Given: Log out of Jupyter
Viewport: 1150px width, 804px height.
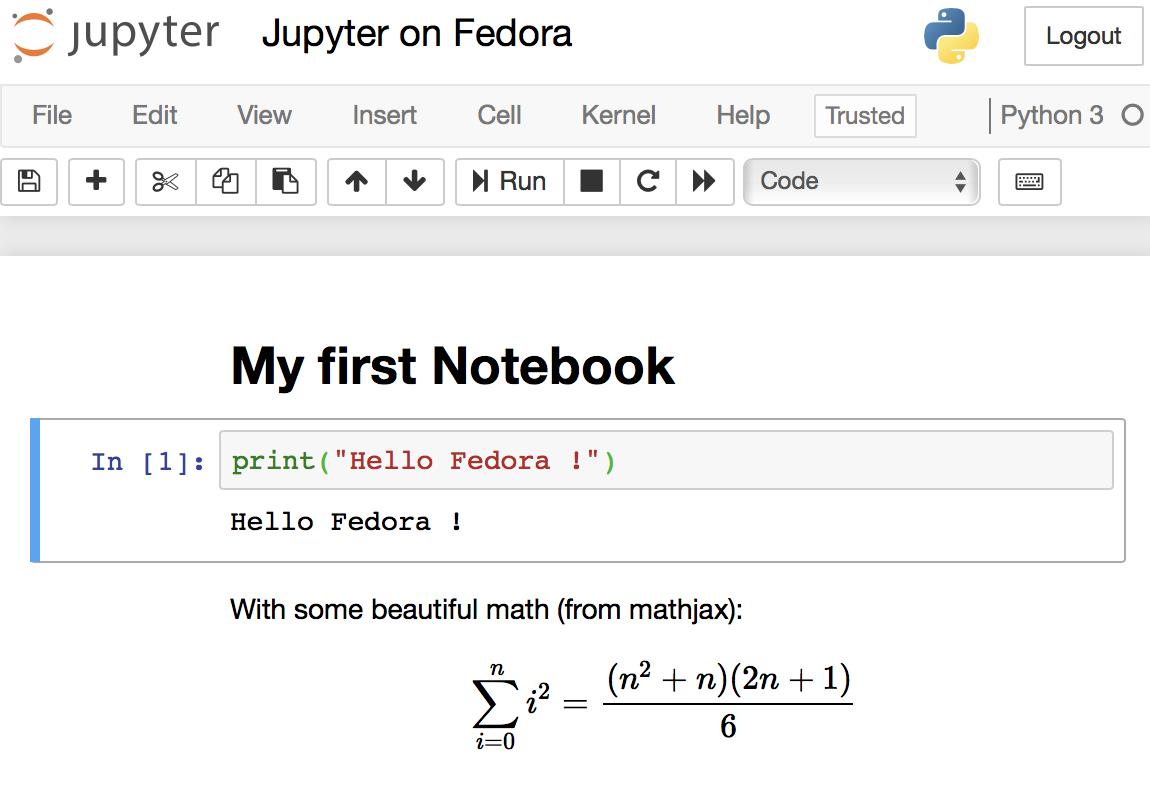Looking at the screenshot, I should [x=1083, y=36].
